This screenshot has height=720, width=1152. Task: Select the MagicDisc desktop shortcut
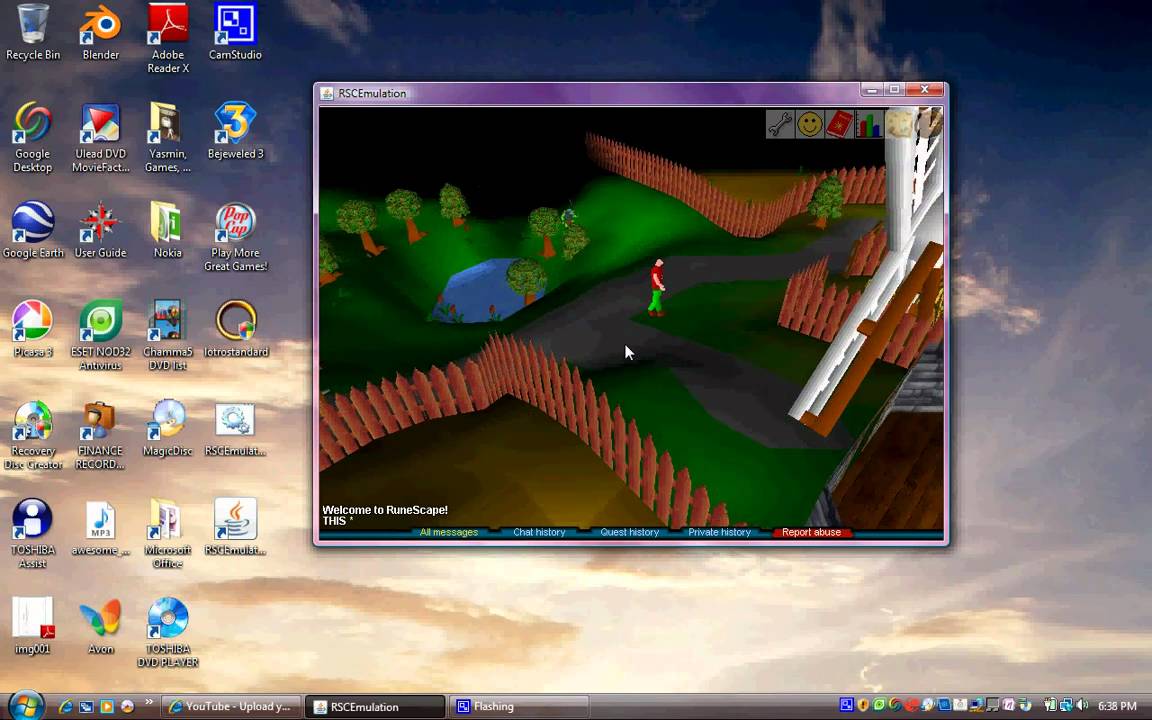pos(168,429)
